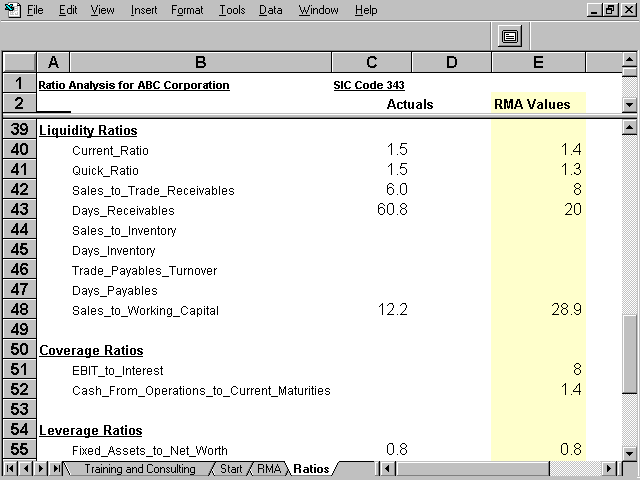
Task: Open the Edit menu
Action: [68, 10]
